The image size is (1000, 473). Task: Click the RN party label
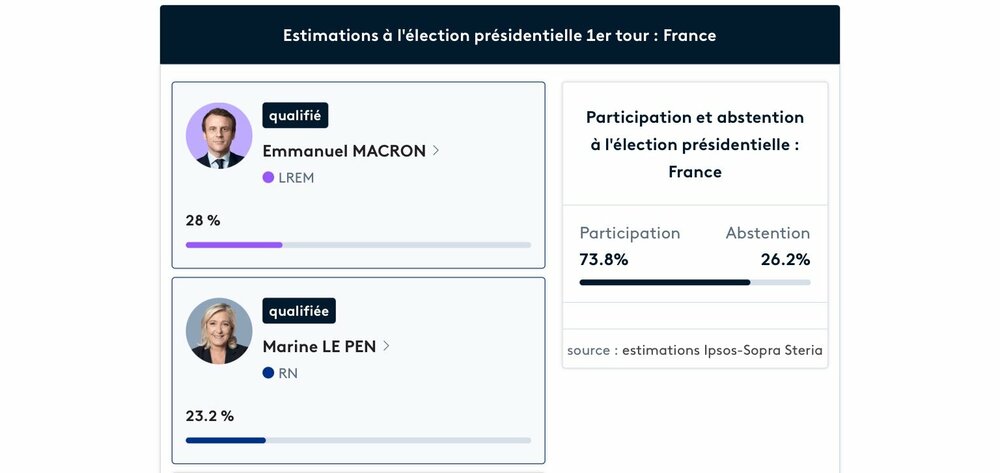288,373
